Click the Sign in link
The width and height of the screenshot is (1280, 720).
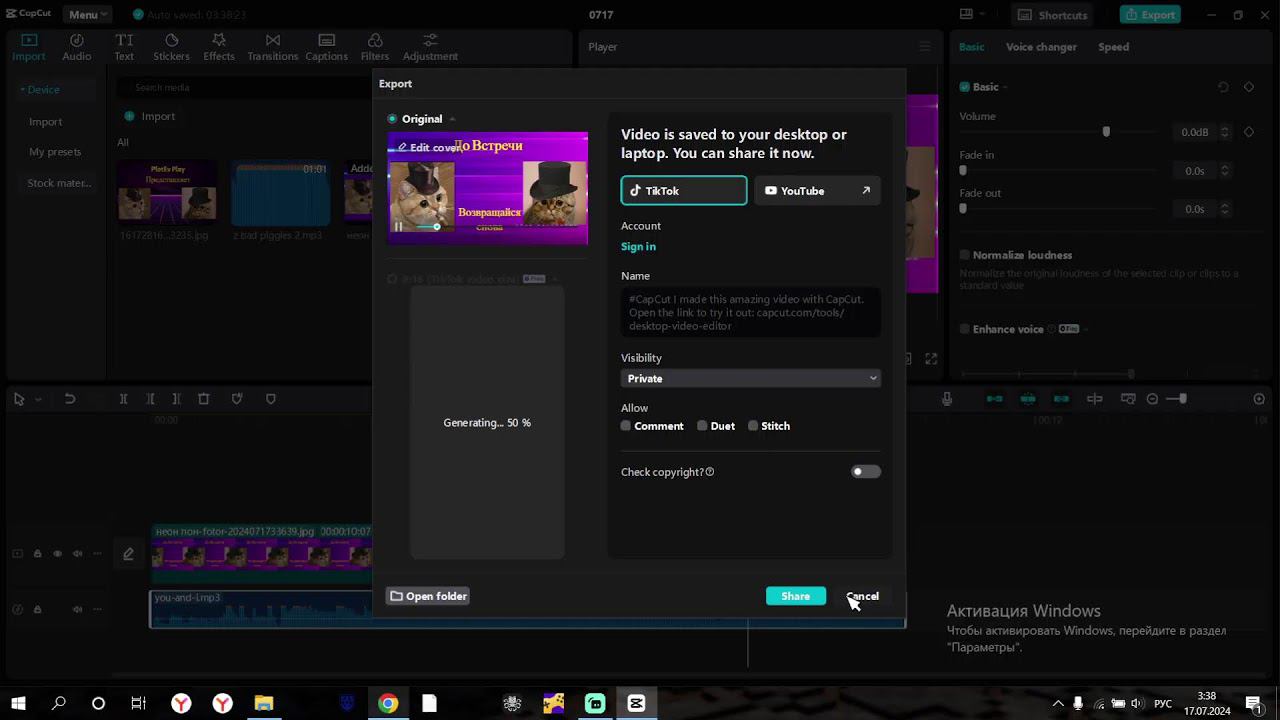tap(638, 247)
